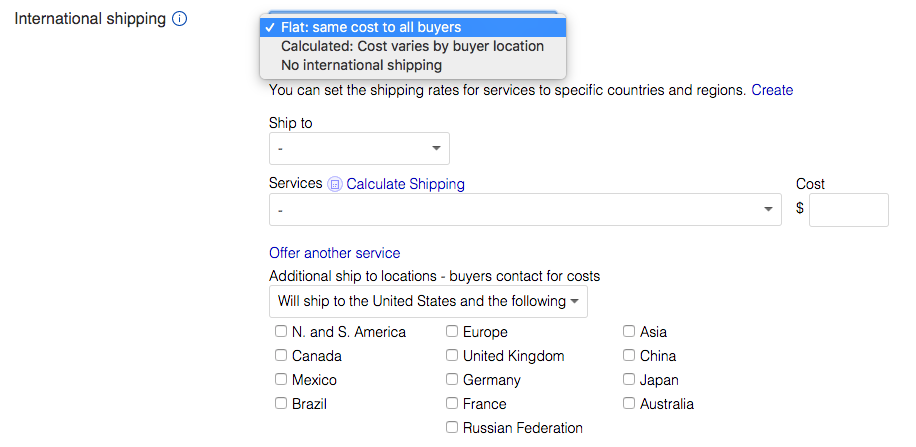Tick the United Kingdom checkbox
916x447 pixels.
[x=452, y=355]
